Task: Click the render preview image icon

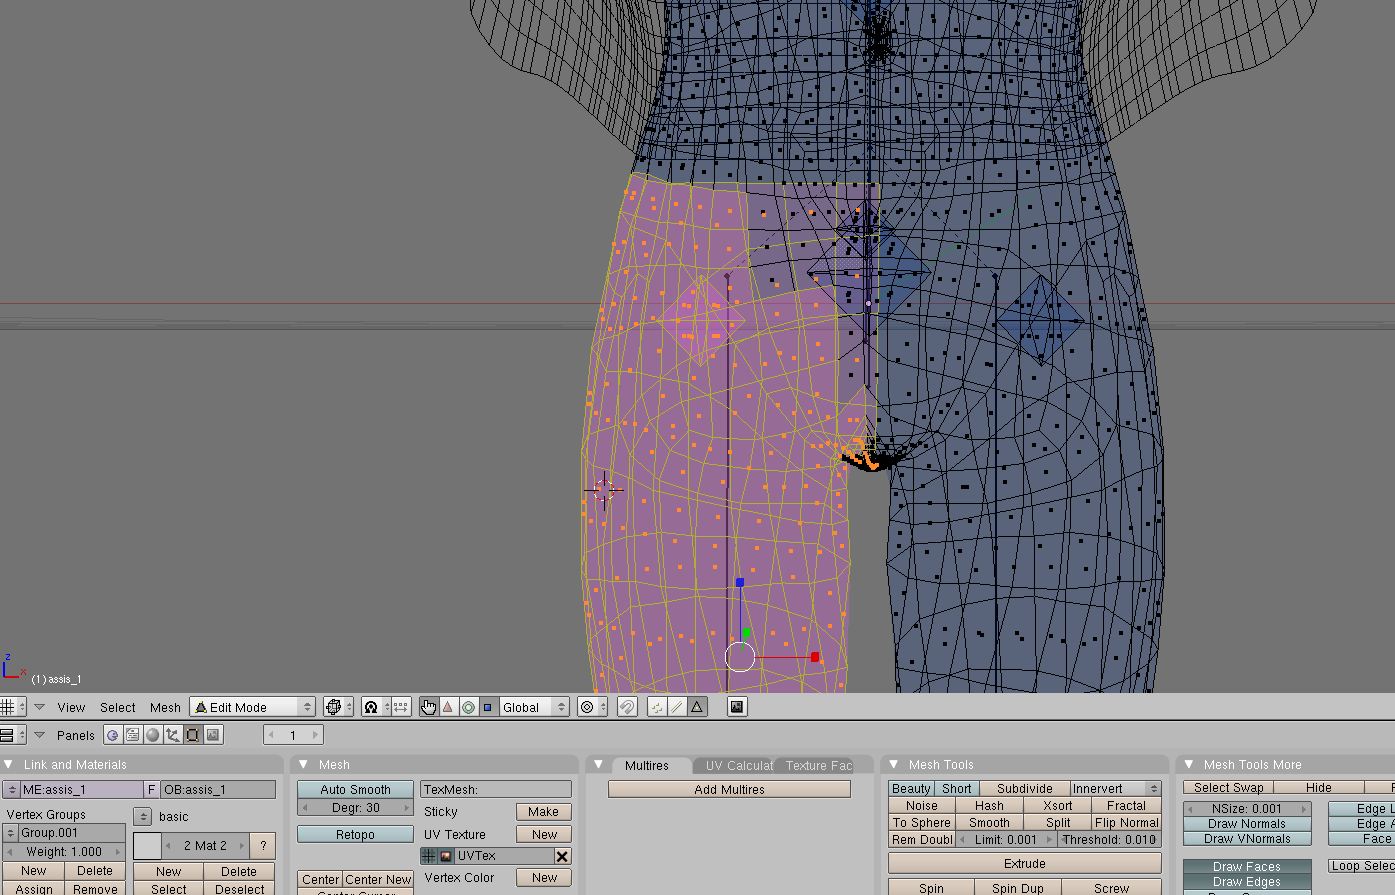Action: (x=737, y=707)
